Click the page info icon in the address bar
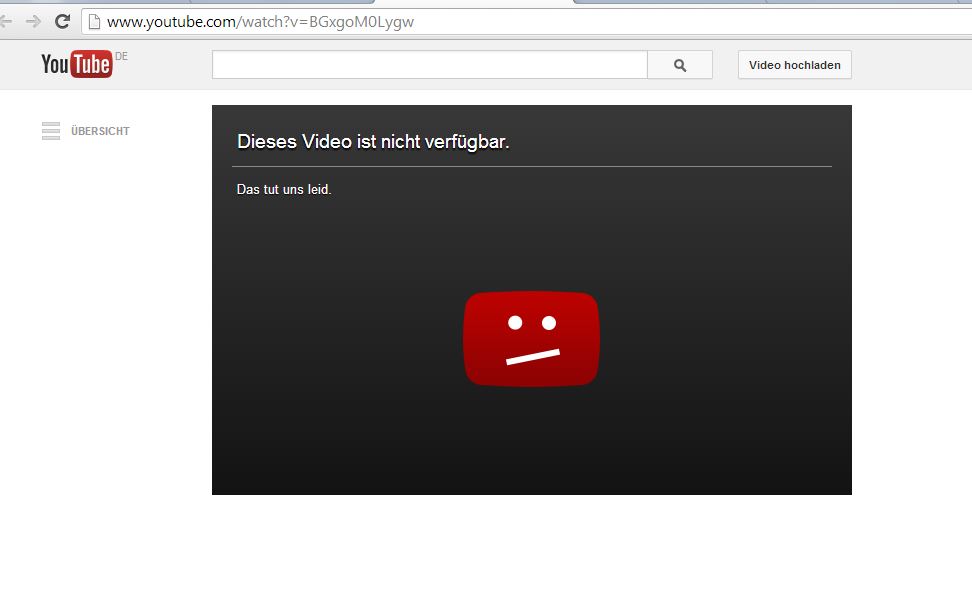 pos(95,21)
